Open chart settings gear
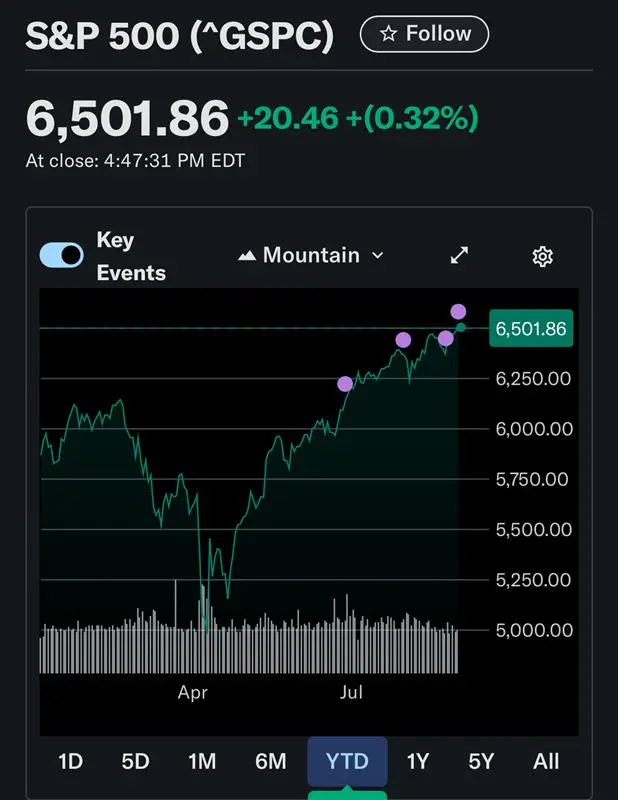618x800 pixels. tap(542, 256)
